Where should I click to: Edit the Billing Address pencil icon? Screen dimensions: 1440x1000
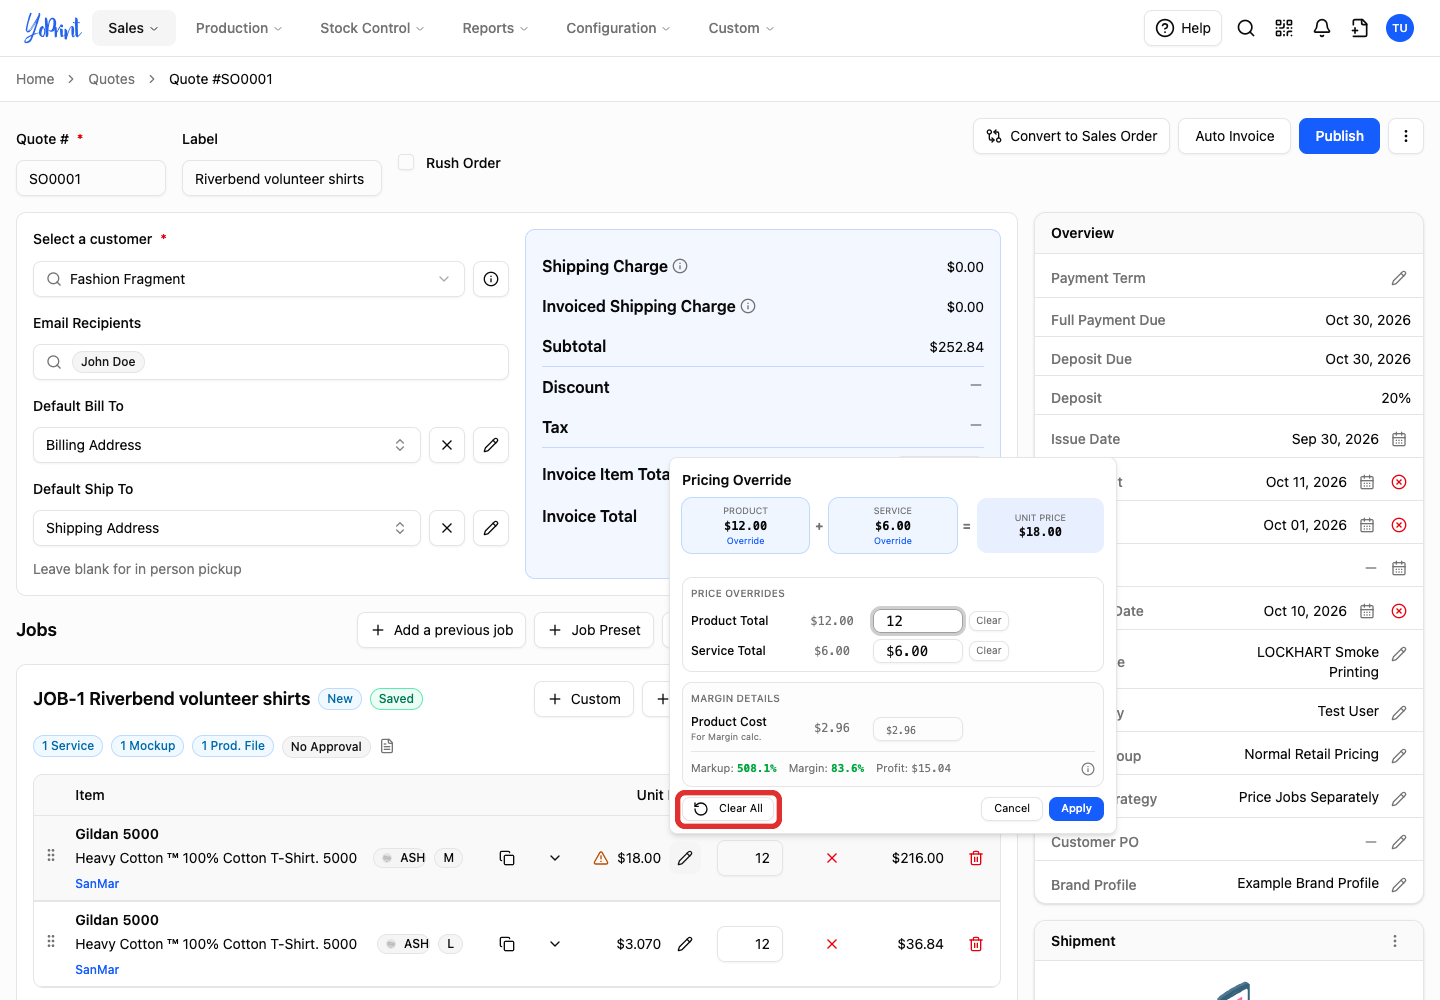click(491, 445)
